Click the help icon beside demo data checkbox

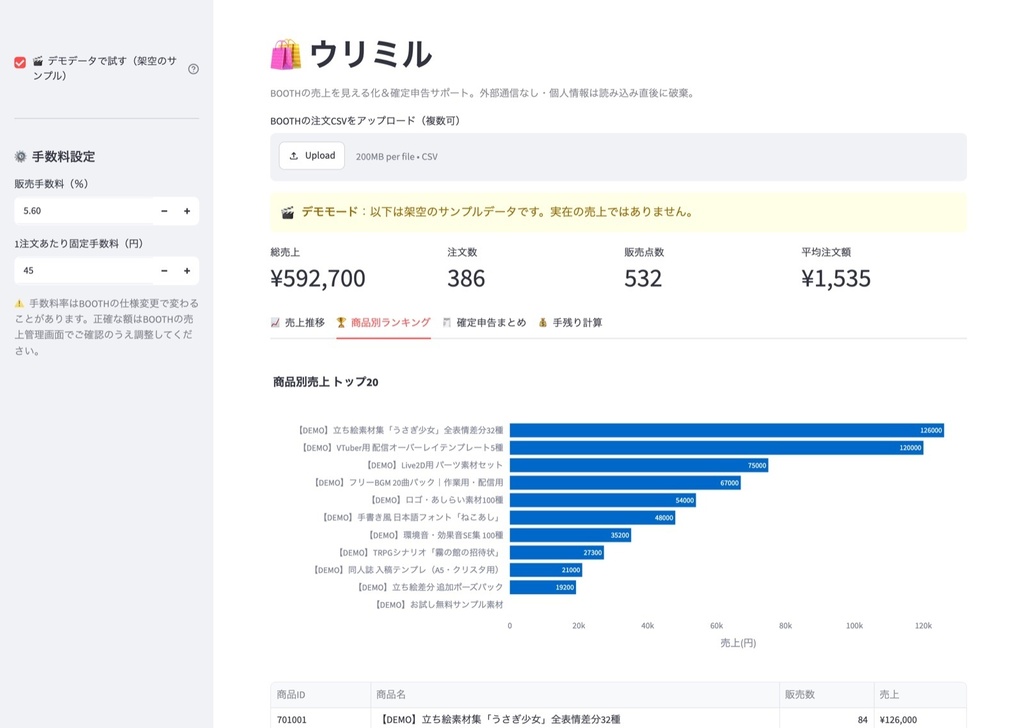[x=193, y=69]
